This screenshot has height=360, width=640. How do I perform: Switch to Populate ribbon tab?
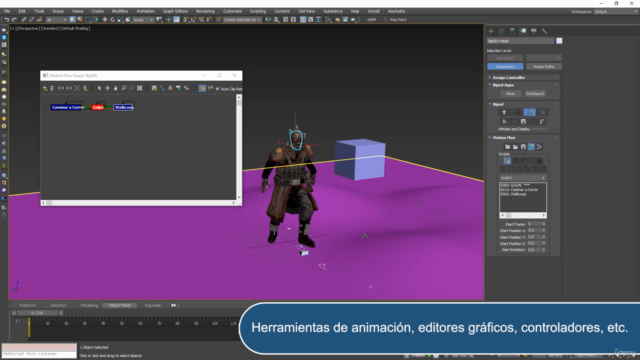pyautogui.click(x=153, y=305)
